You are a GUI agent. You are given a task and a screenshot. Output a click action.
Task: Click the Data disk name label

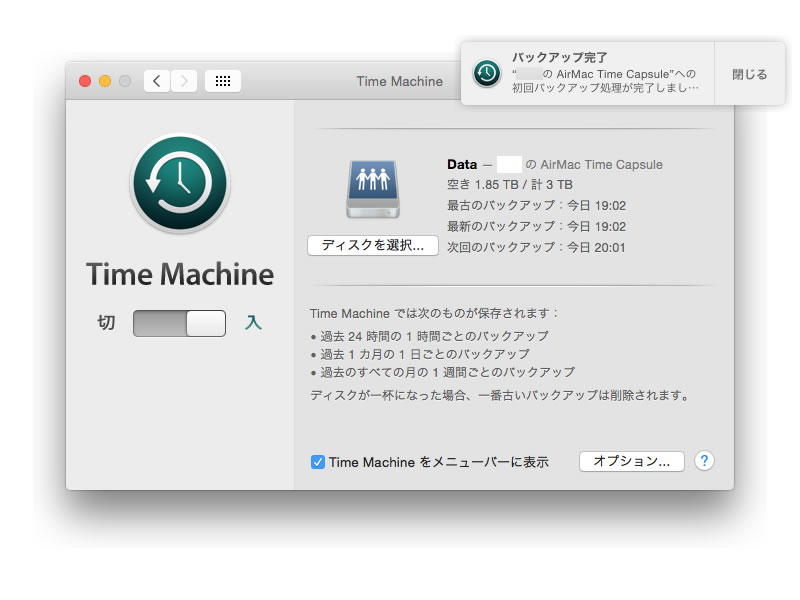click(x=462, y=164)
